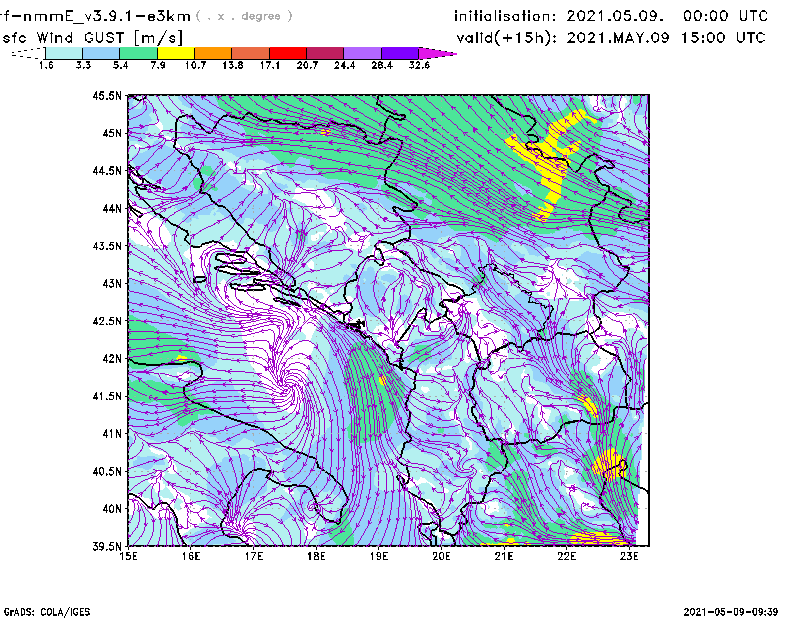Click the '45N' latitude label
Screen dimensions: 800x618
[x=112, y=133]
